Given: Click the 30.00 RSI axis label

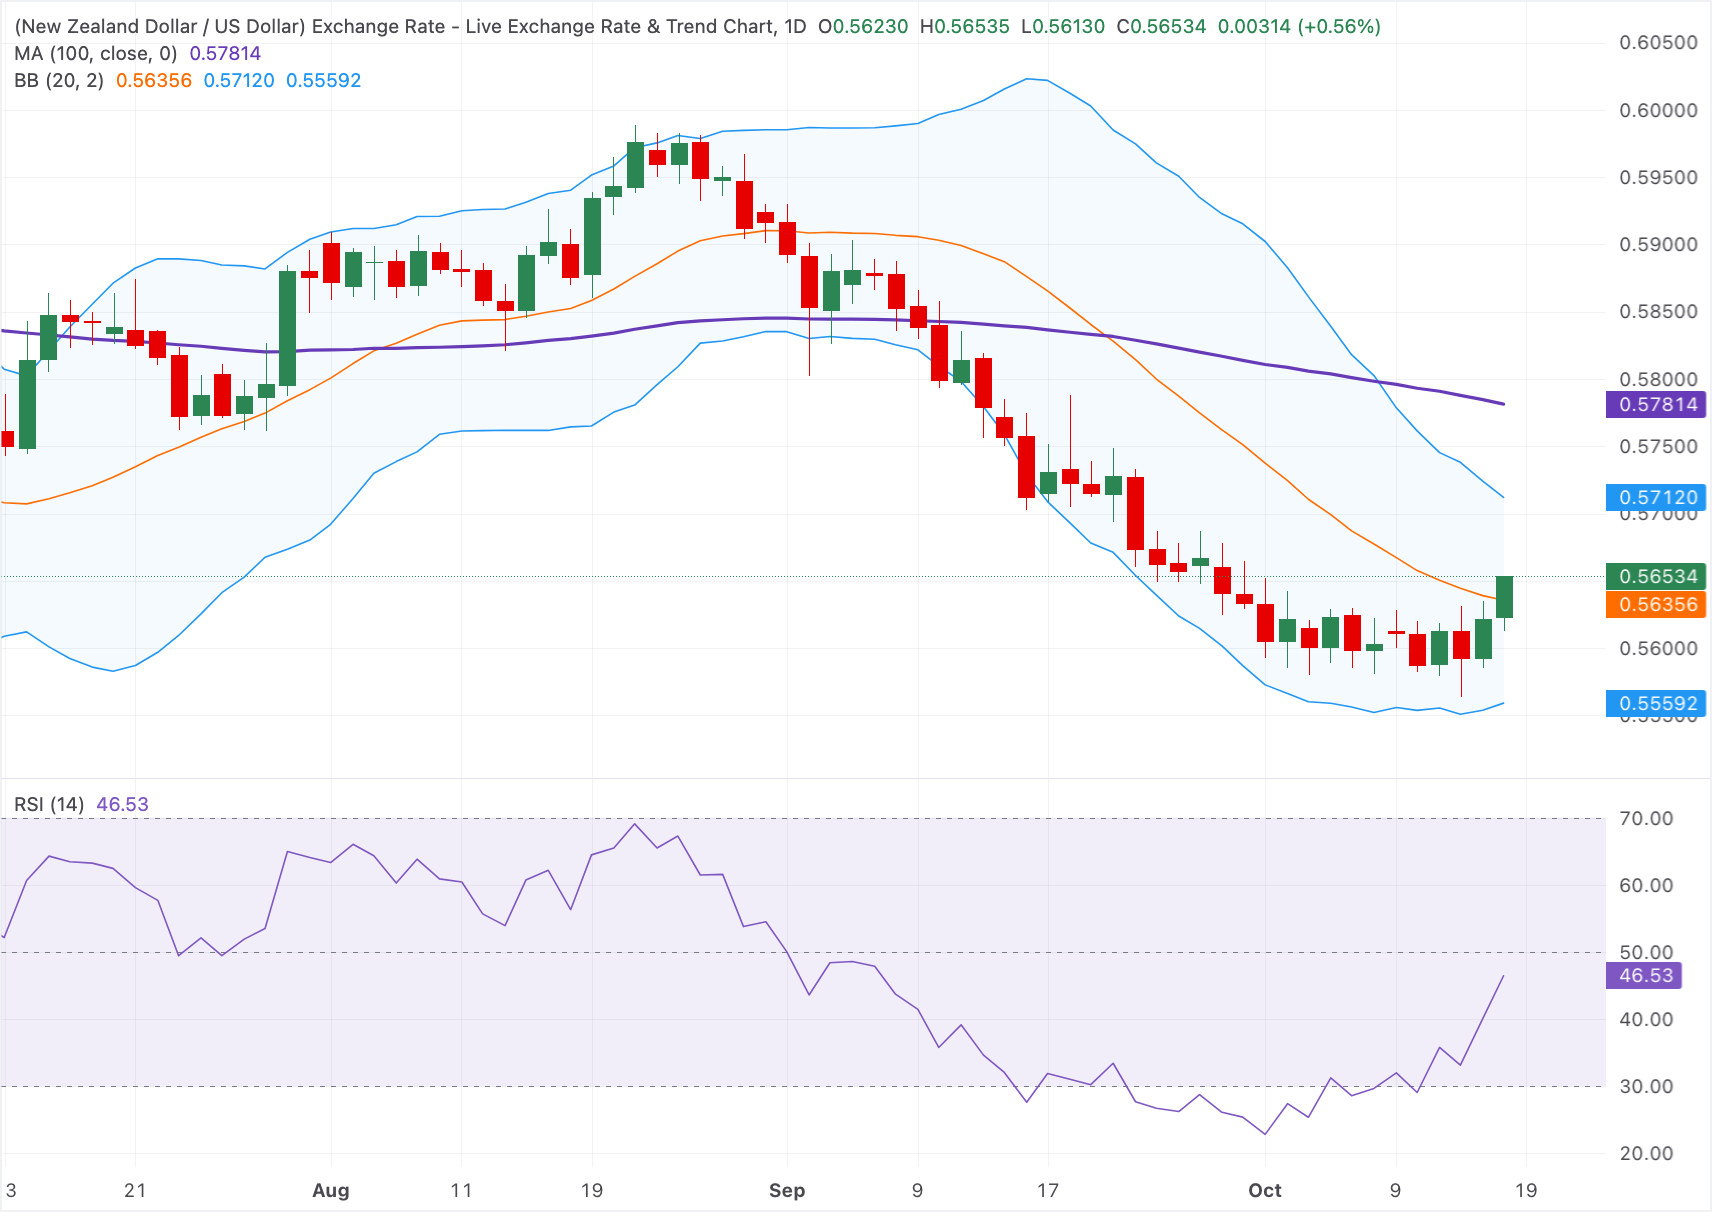Looking at the screenshot, I should point(1646,1087).
